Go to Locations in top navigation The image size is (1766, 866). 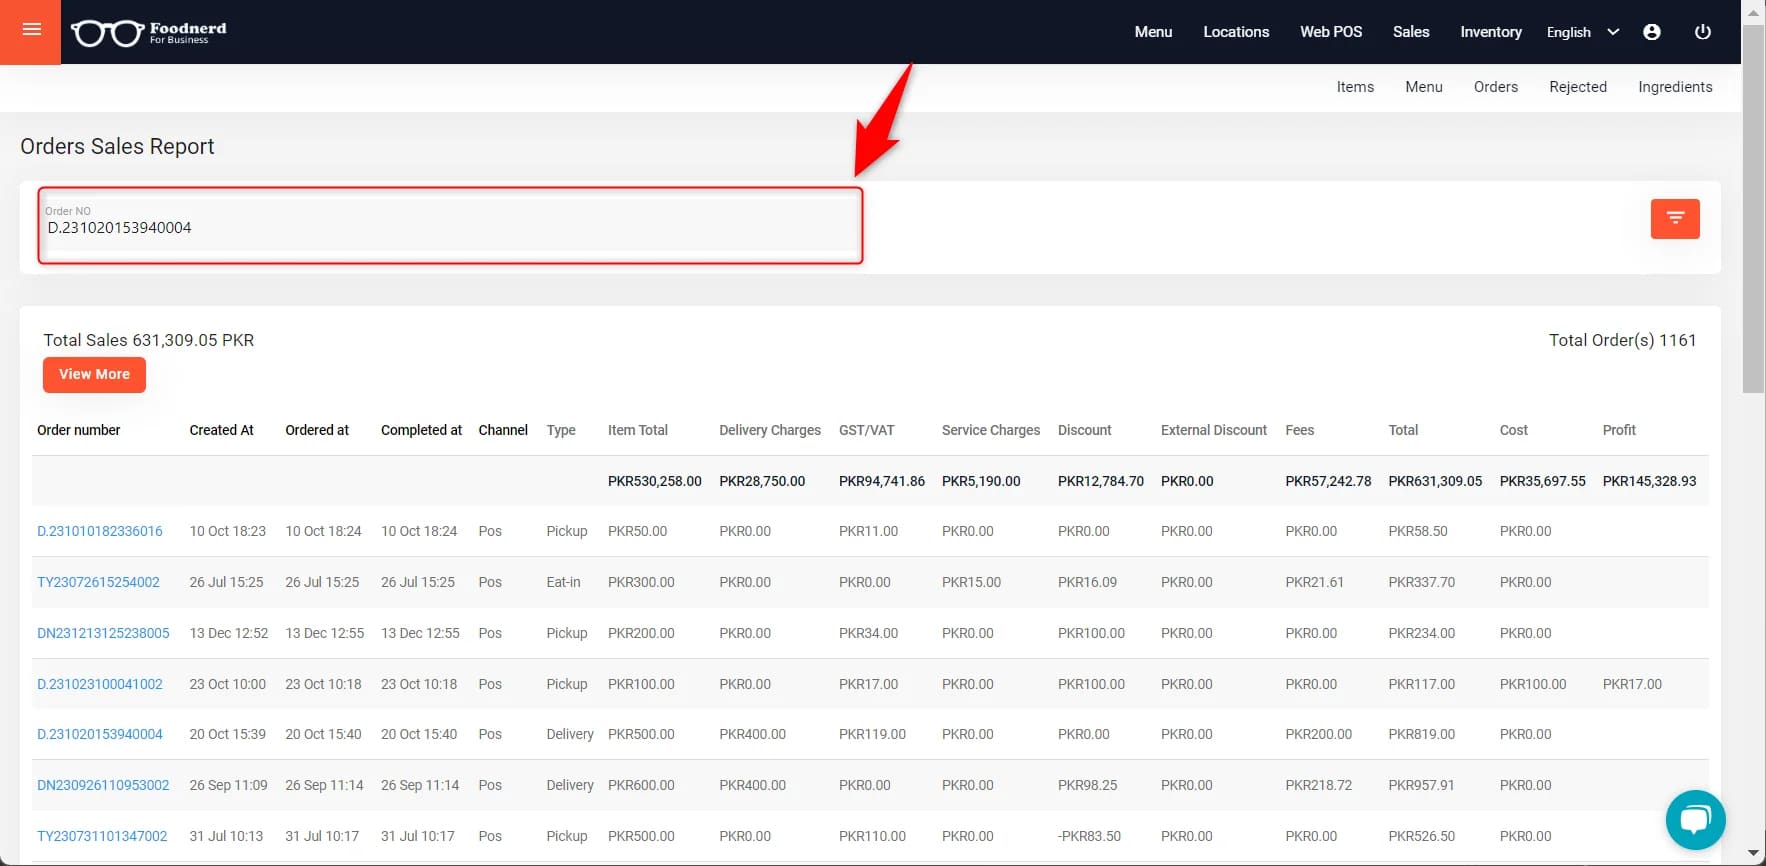[1236, 32]
